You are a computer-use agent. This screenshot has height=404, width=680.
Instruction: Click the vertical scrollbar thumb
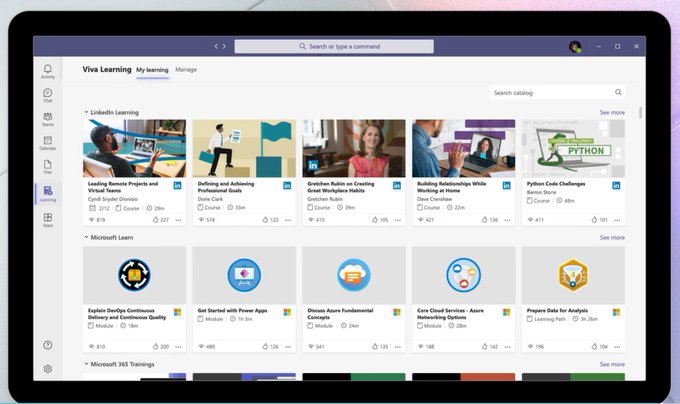point(640,112)
